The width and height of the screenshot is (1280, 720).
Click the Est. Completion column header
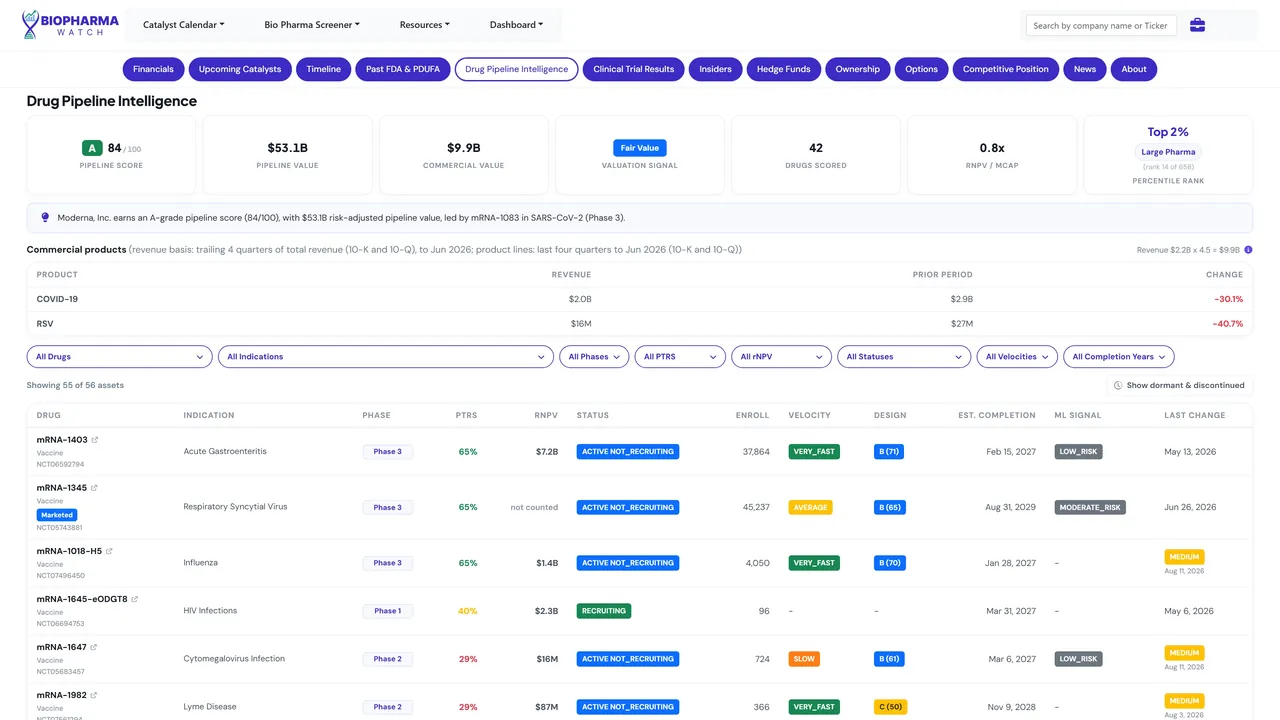pos(997,415)
